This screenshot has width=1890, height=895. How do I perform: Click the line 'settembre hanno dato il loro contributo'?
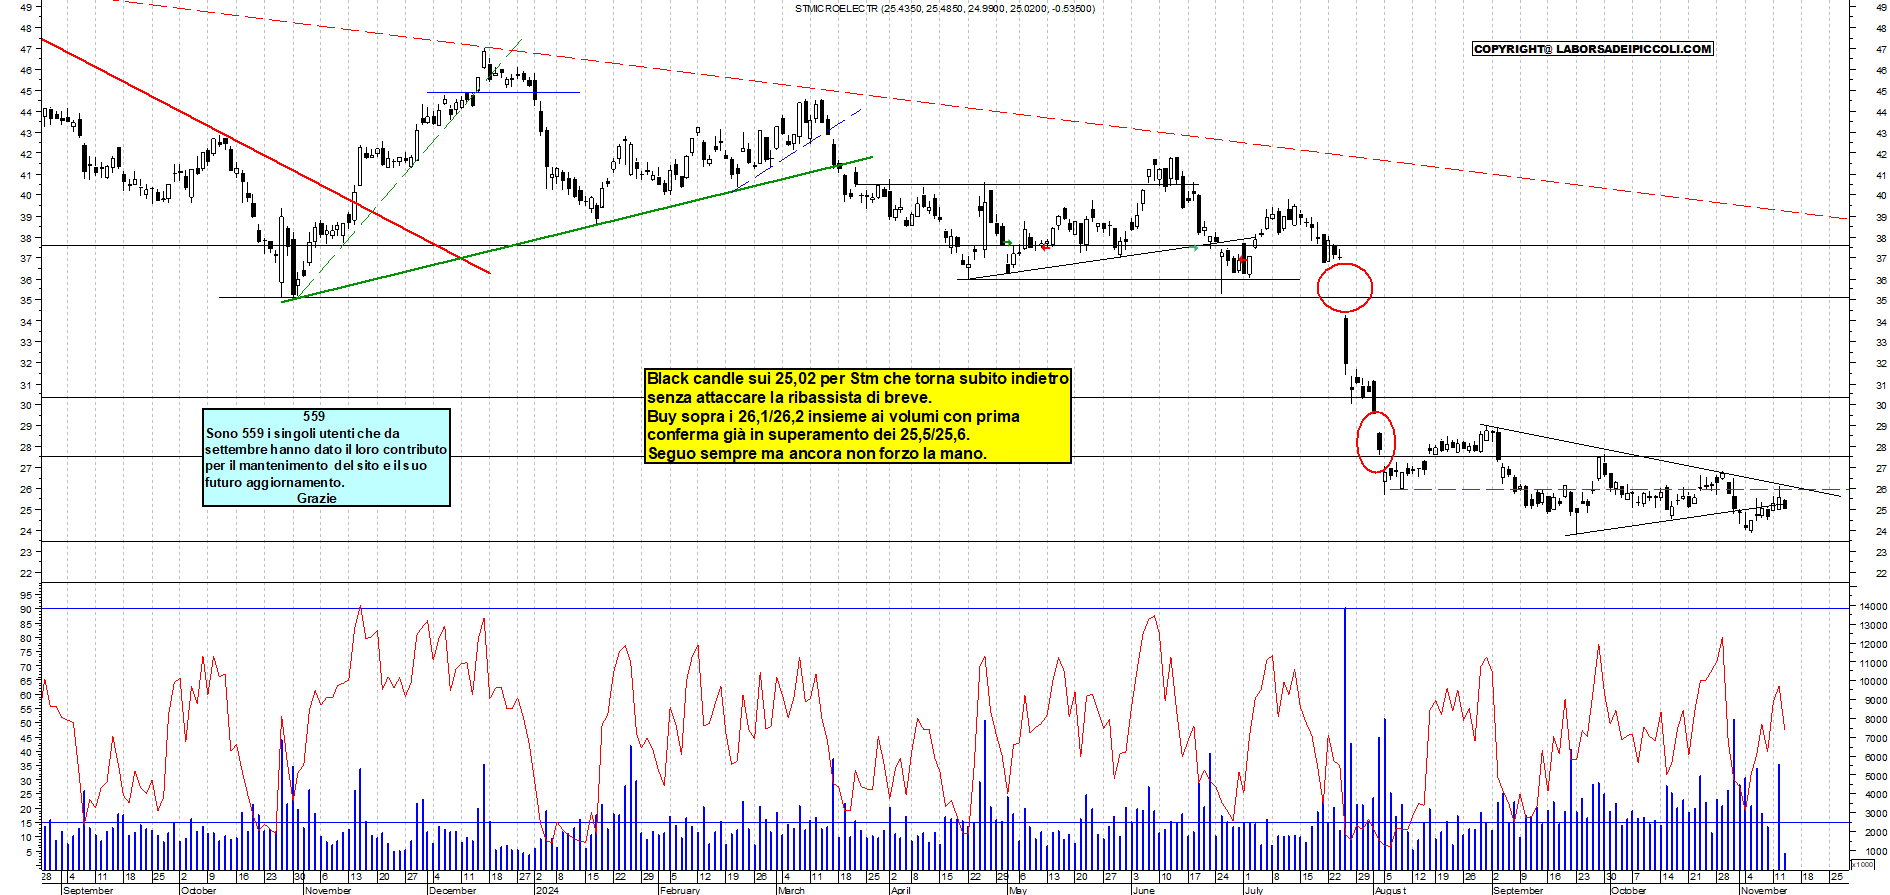coord(326,449)
